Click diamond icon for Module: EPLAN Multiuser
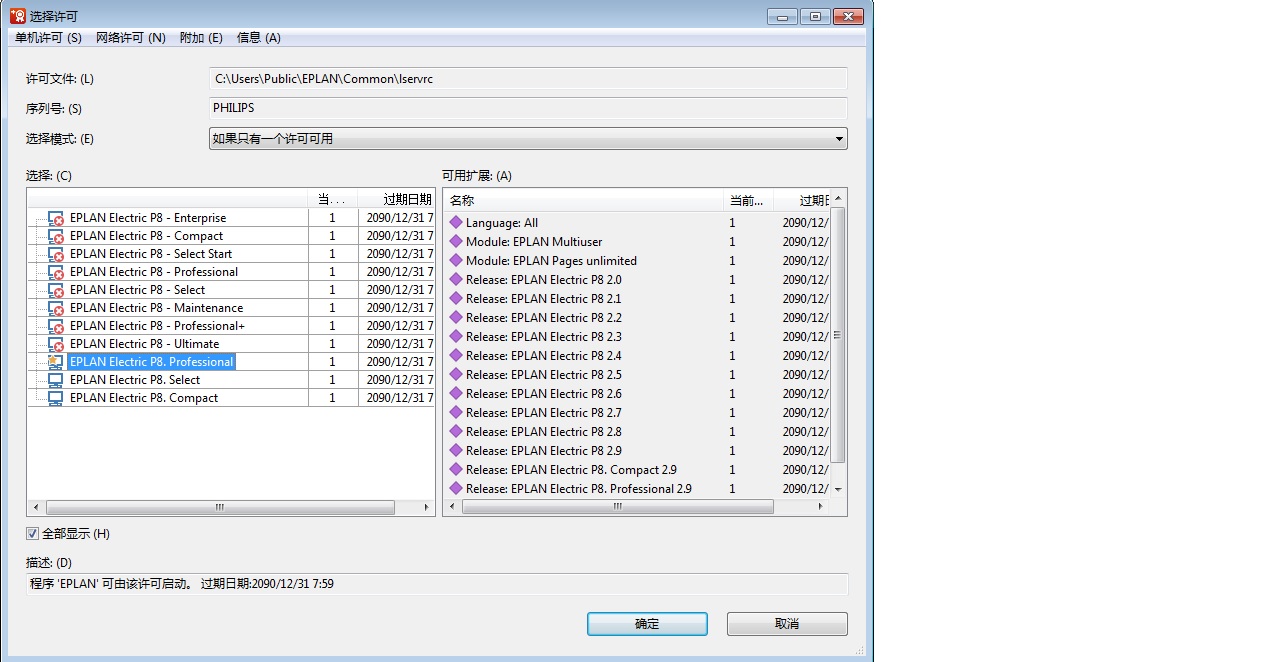The width and height of the screenshot is (1274, 662). click(x=456, y=242)
